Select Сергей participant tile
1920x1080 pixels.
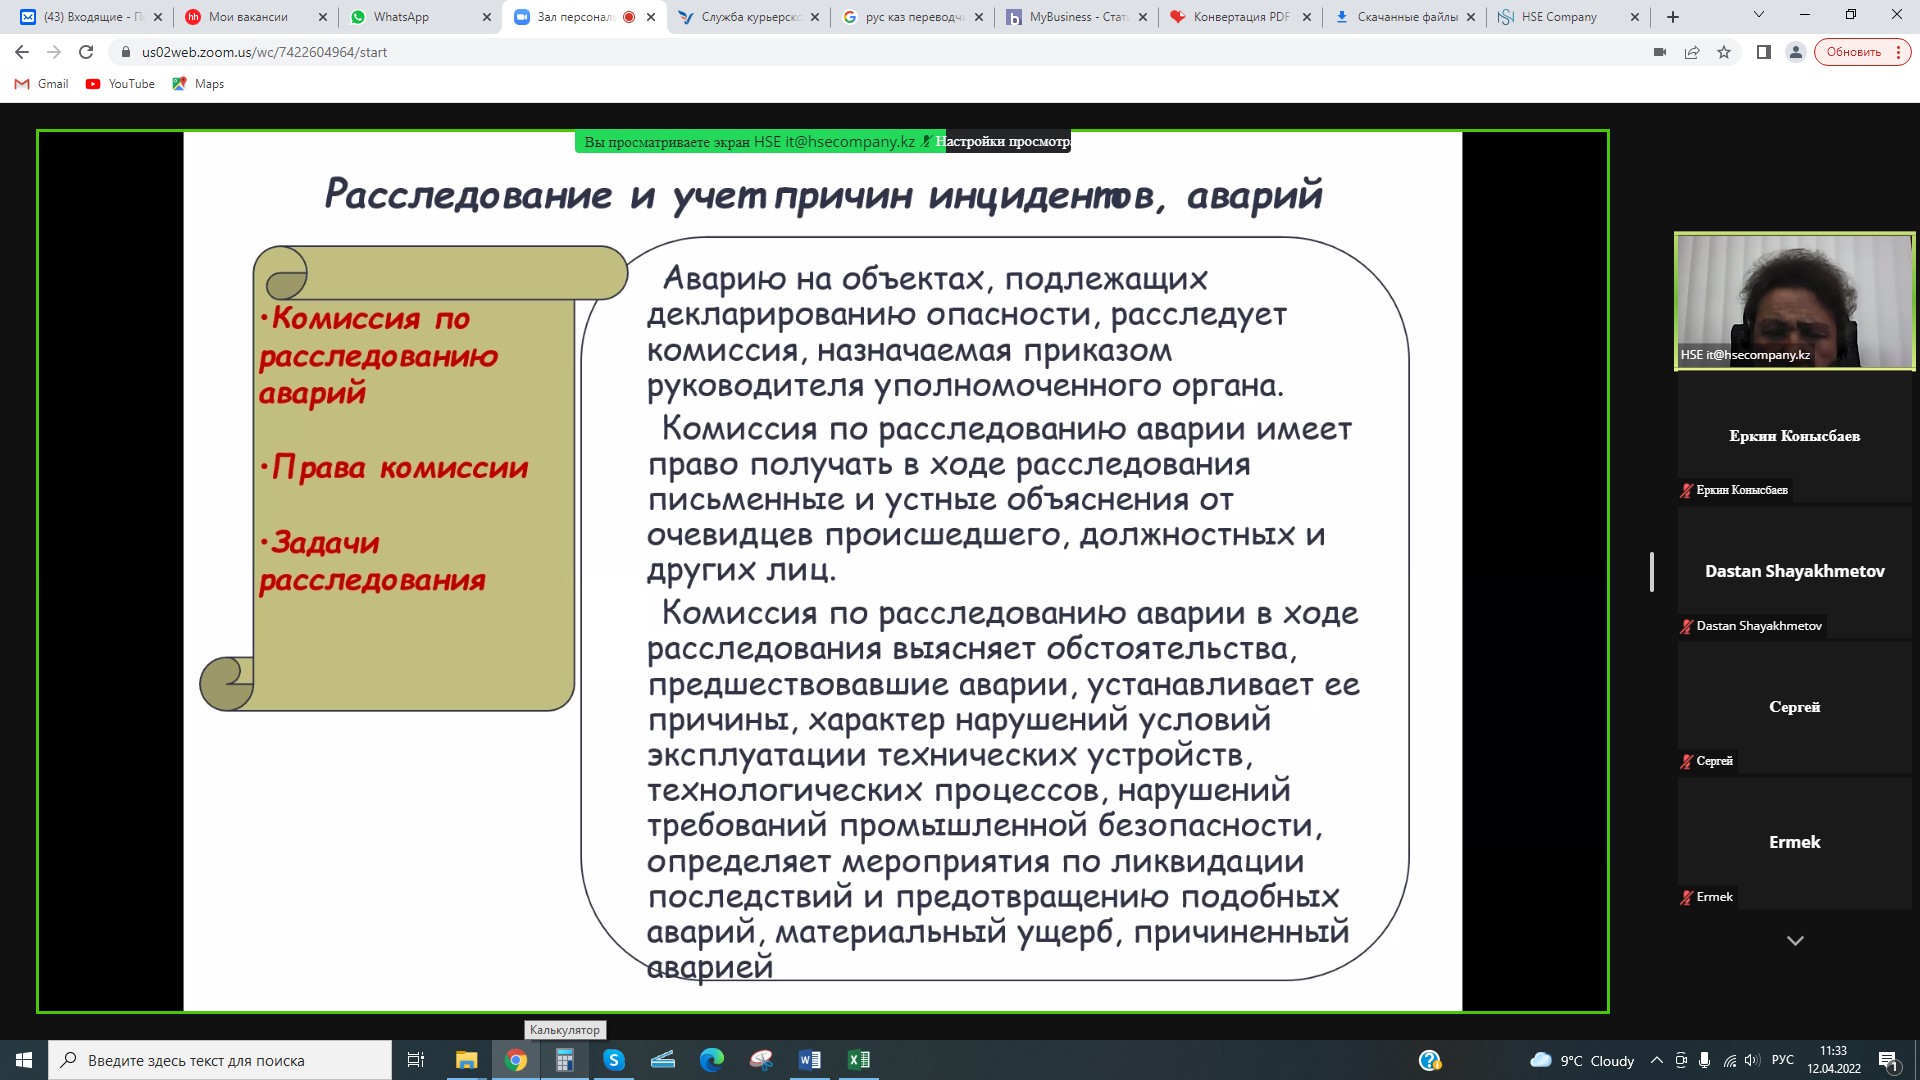tap(1795, 707)
